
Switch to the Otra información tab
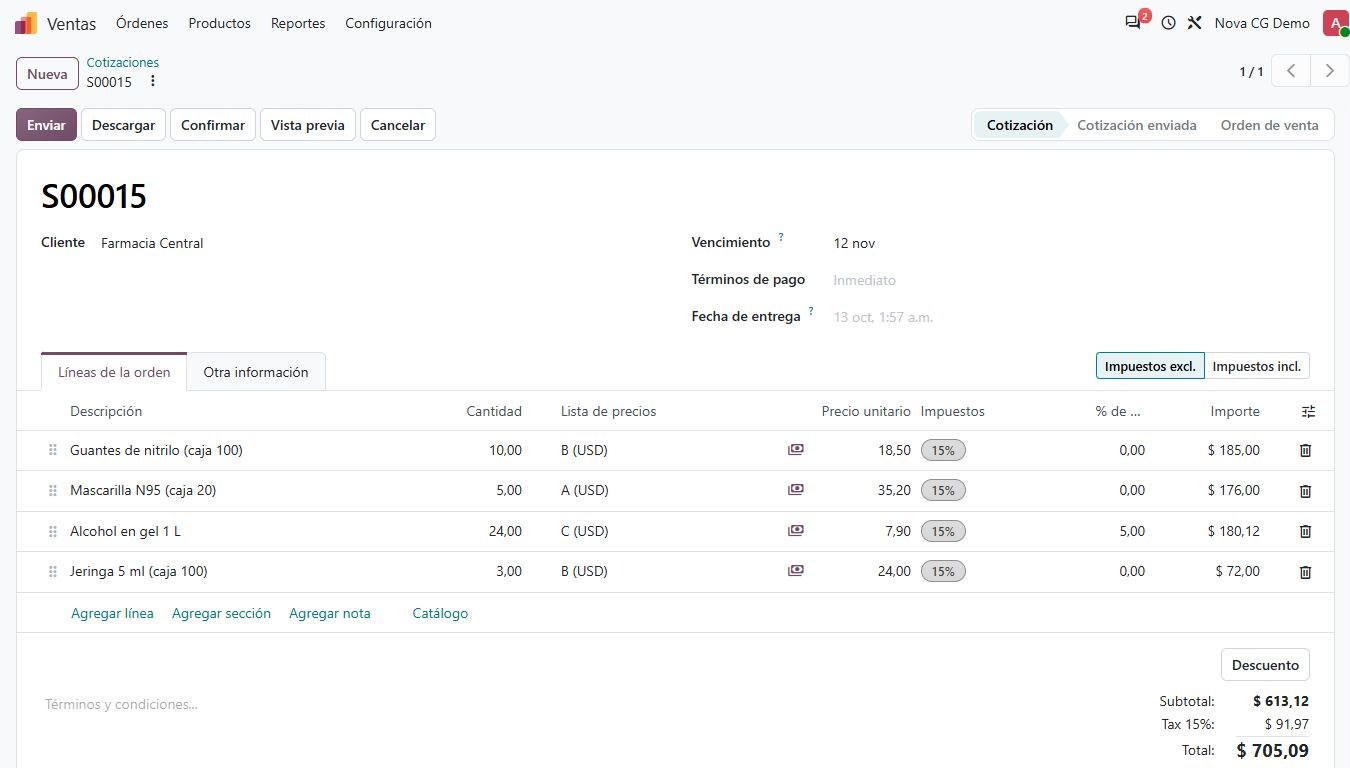point(256,372)
